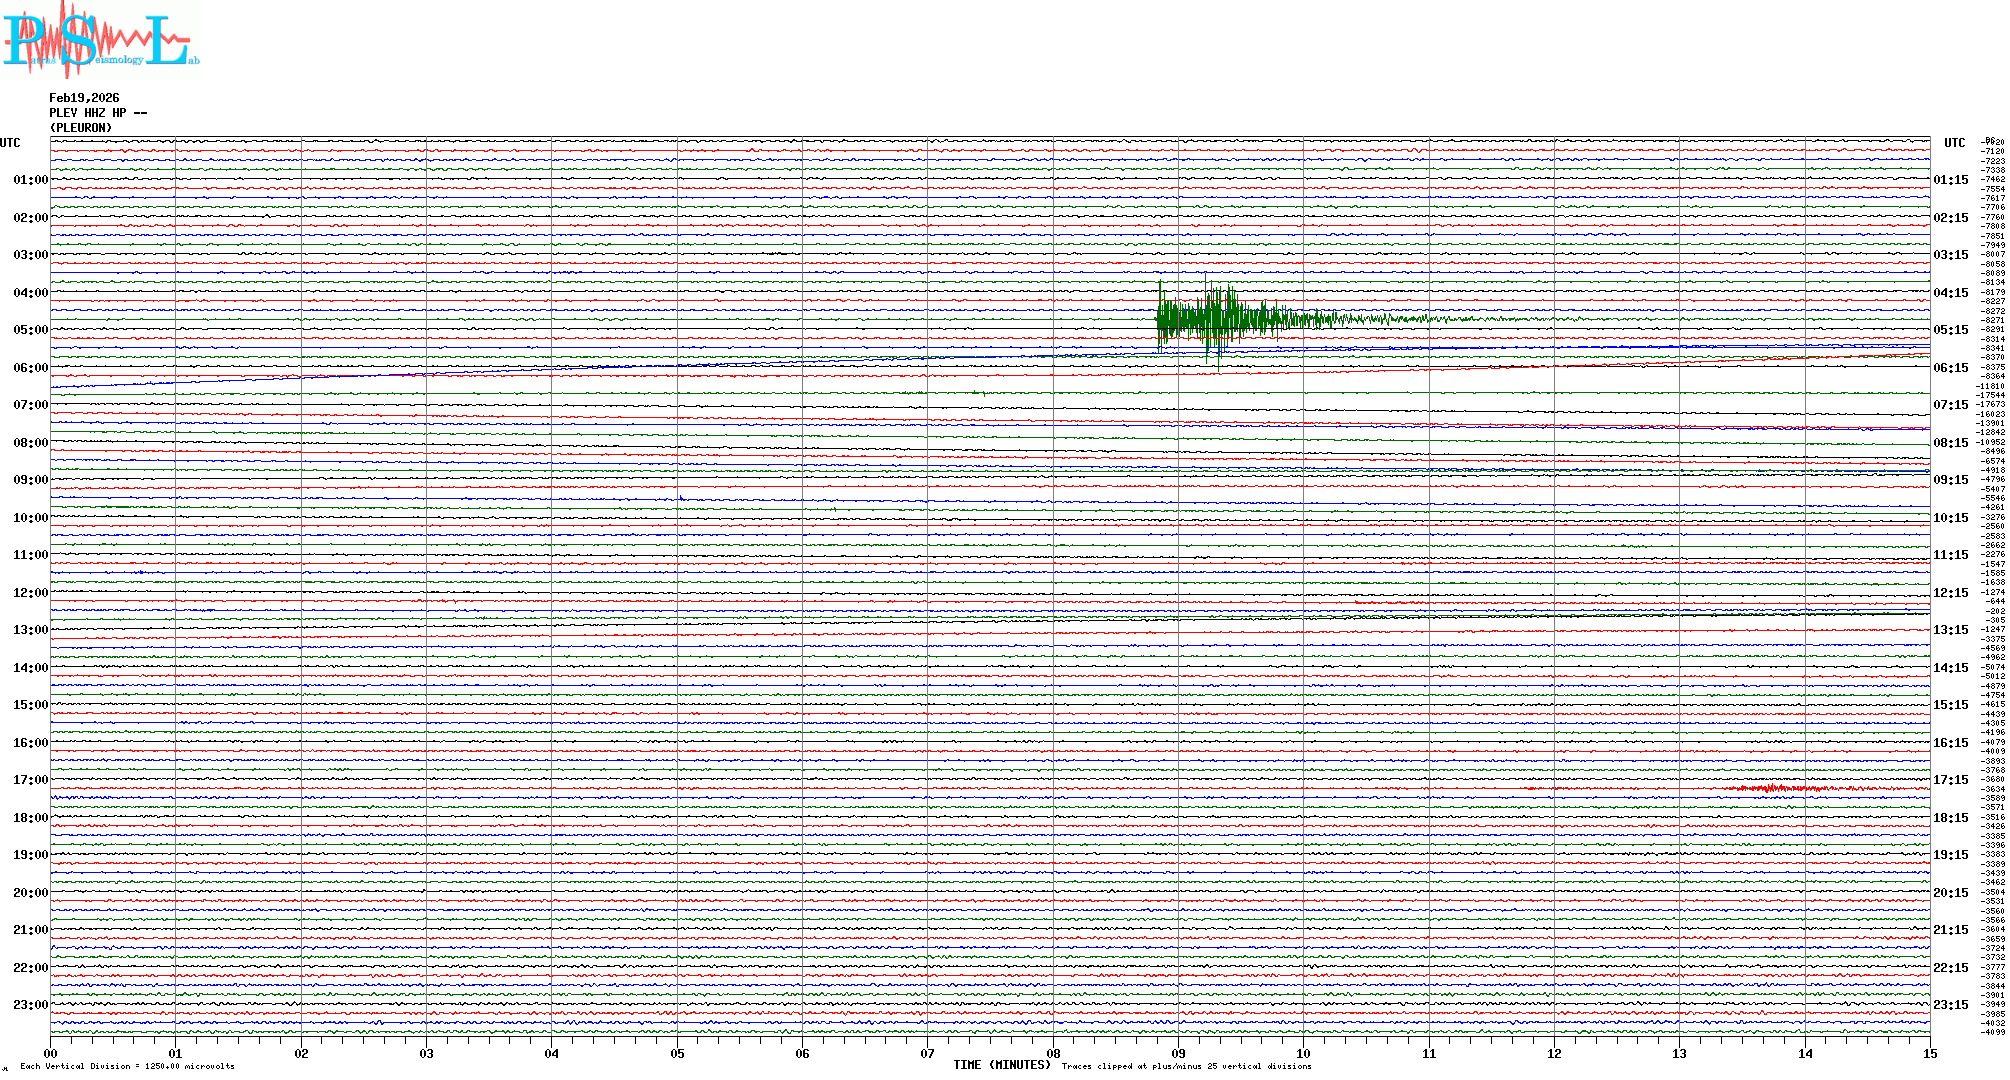Click minute 00 on bottom time axis
This screenshot has height=1080, width=2010.
51,1053
